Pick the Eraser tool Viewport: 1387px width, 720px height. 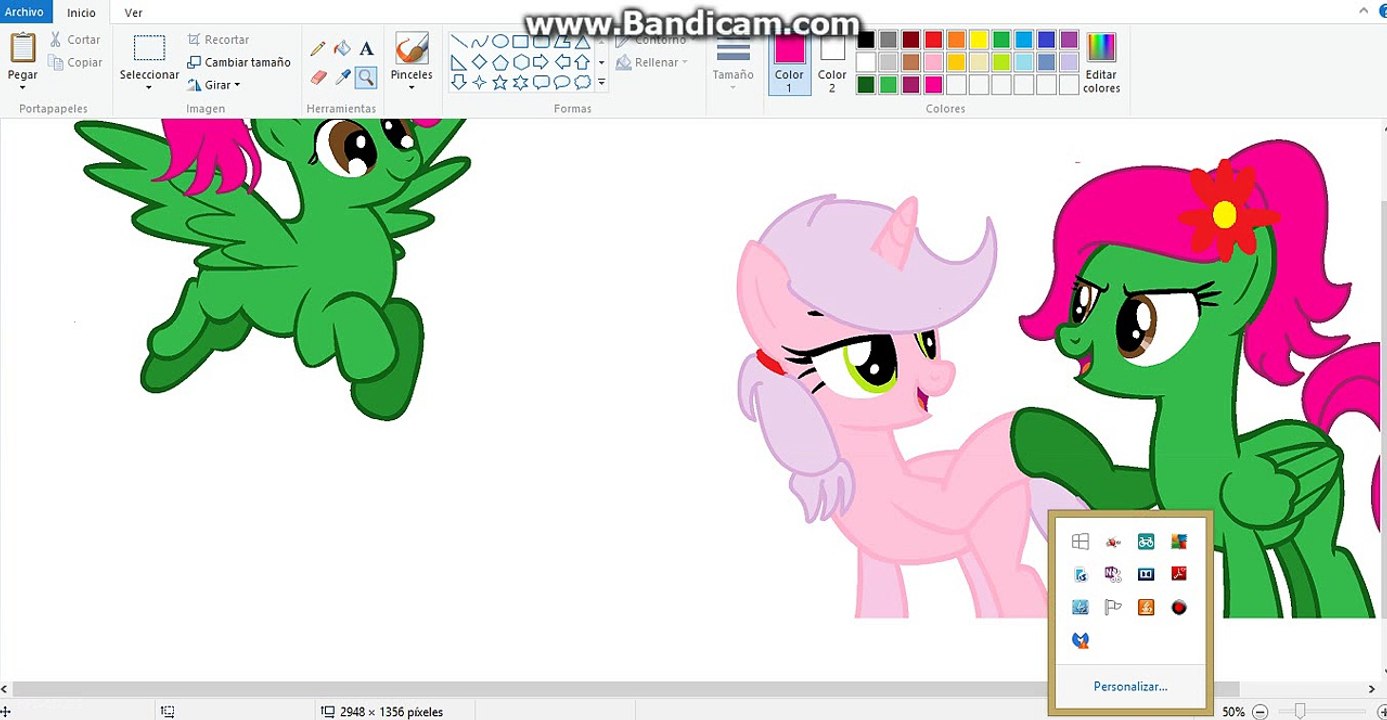[318, 76]
